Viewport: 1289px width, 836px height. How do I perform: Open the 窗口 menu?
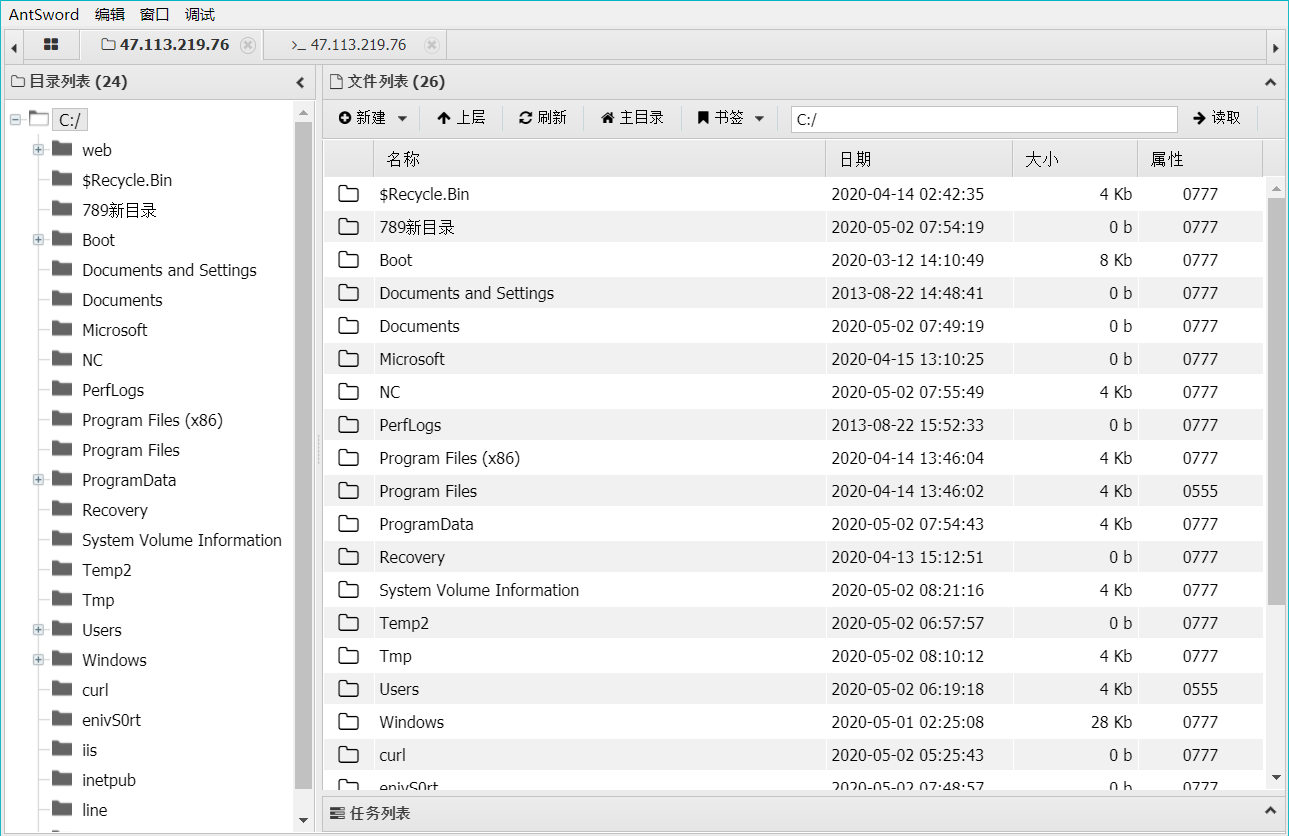155,14
